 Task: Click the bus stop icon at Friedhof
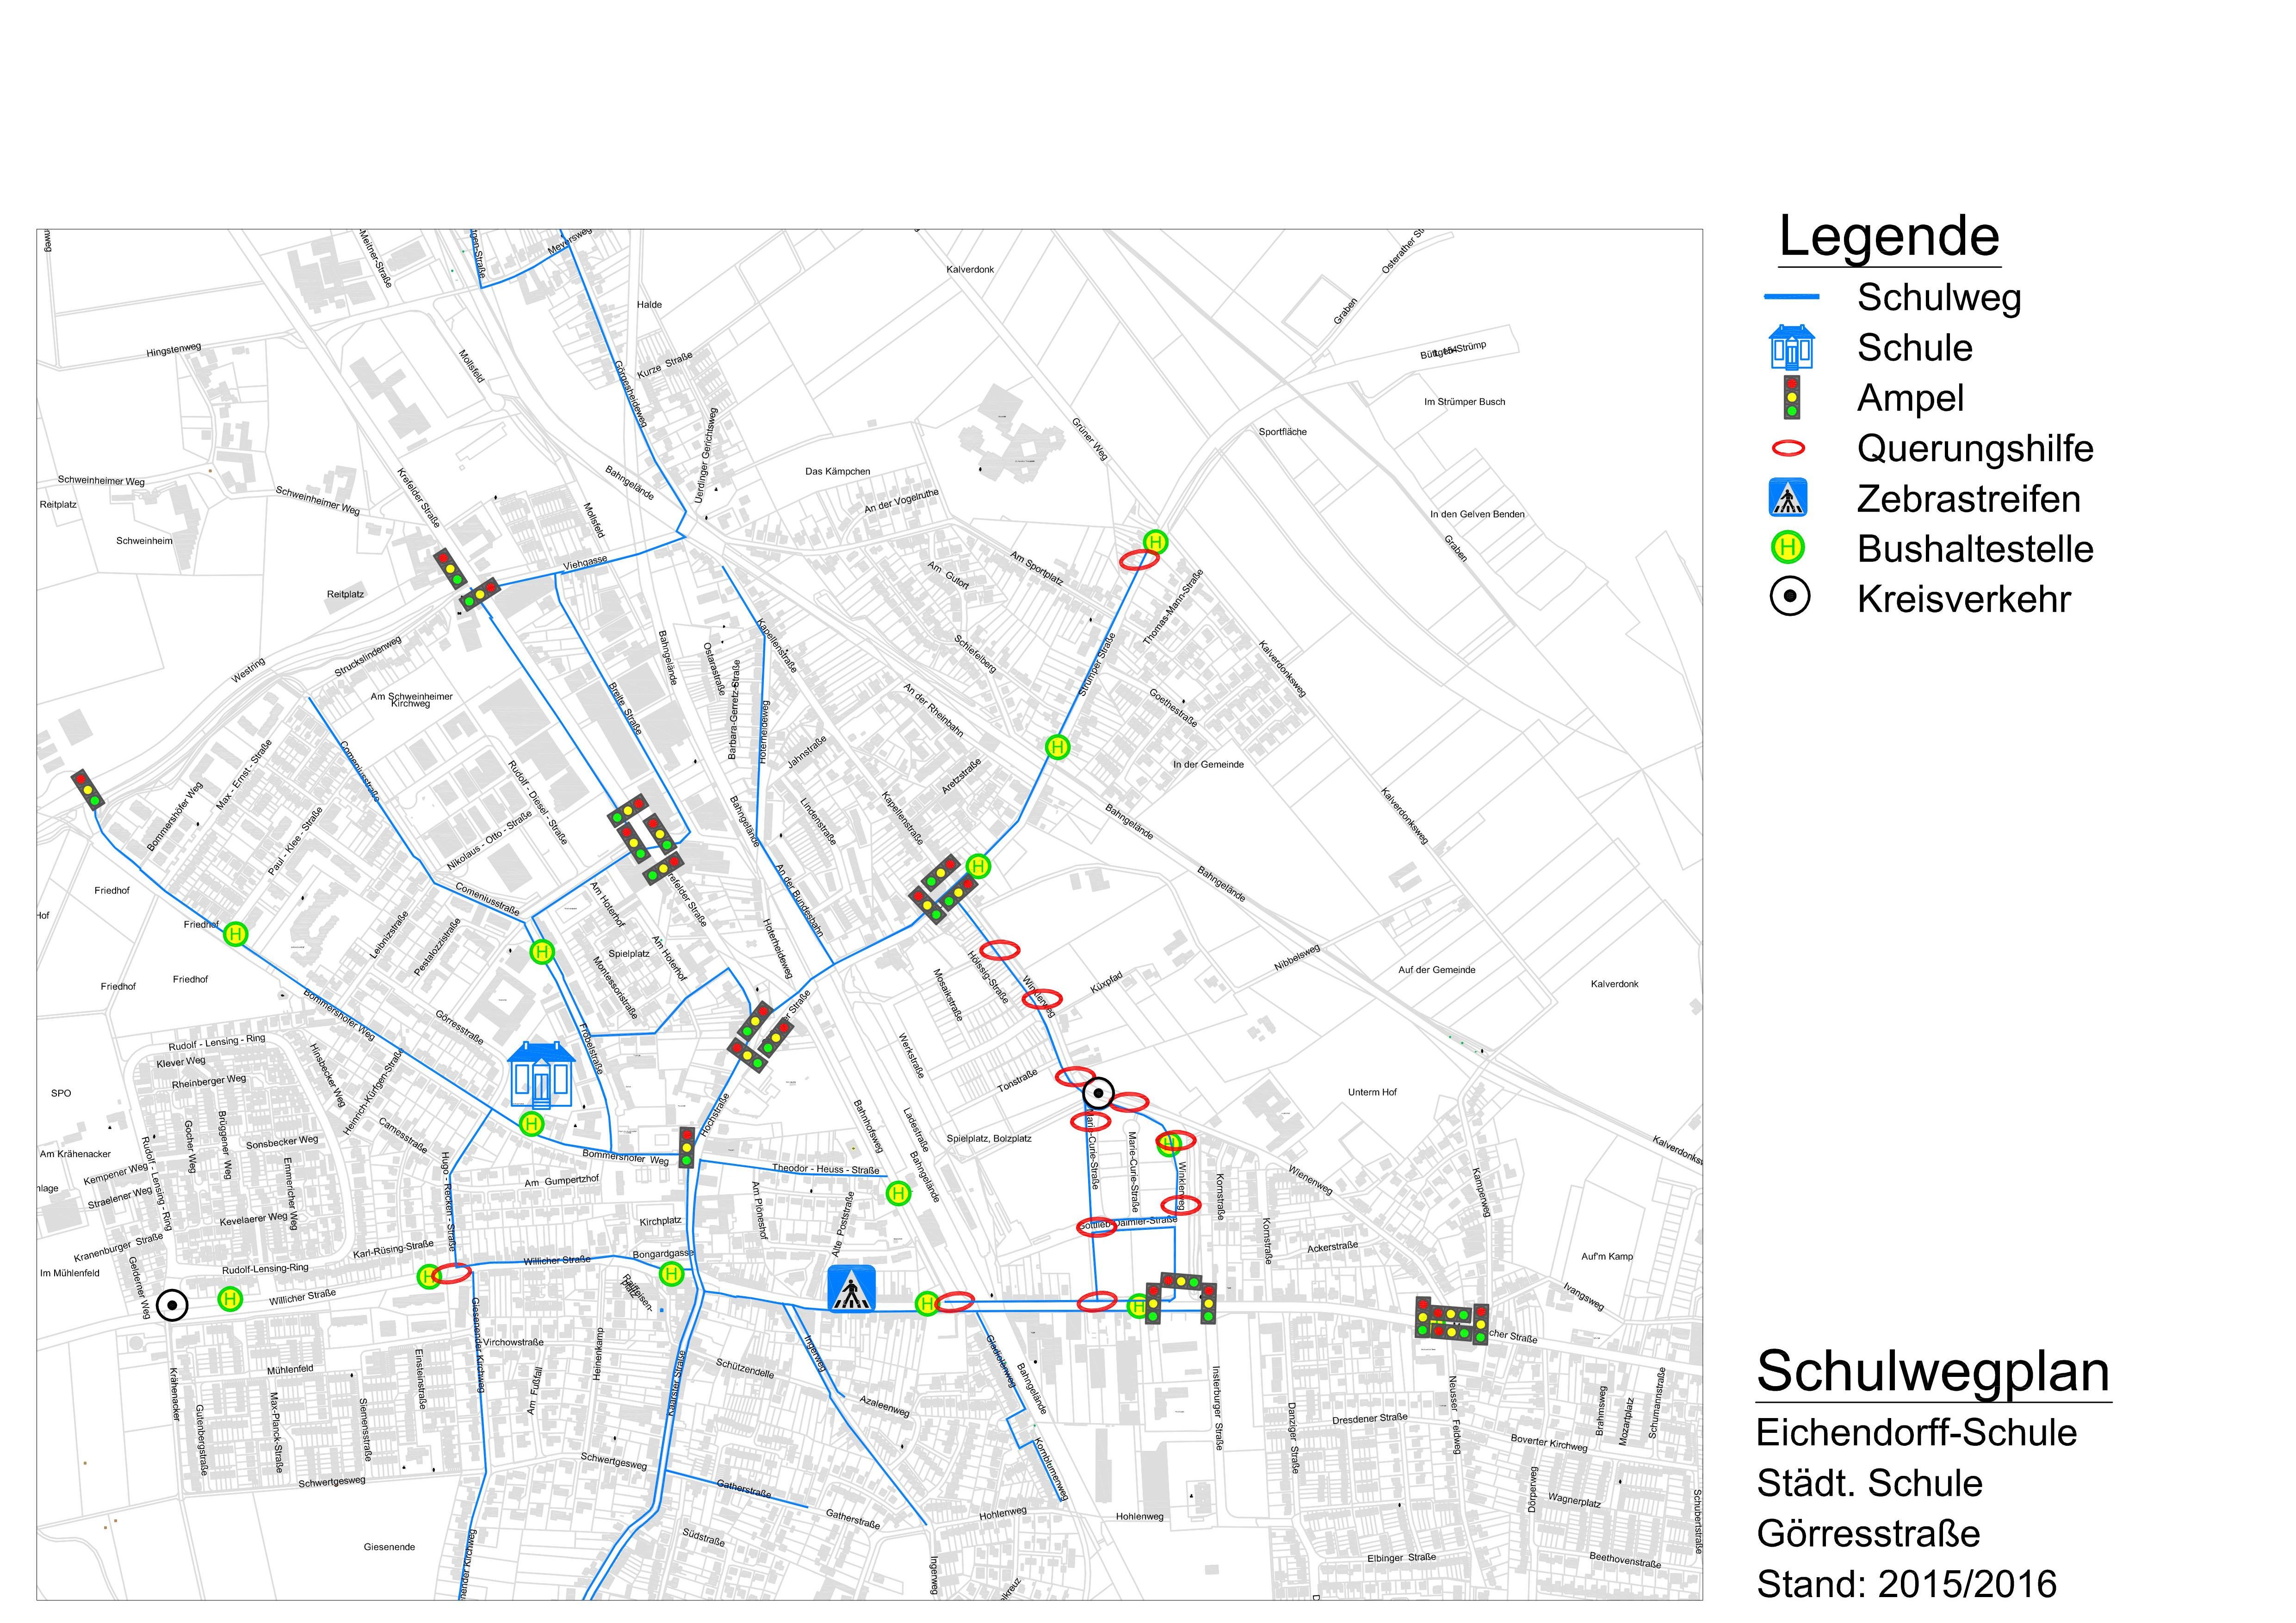tap(235, 935)
